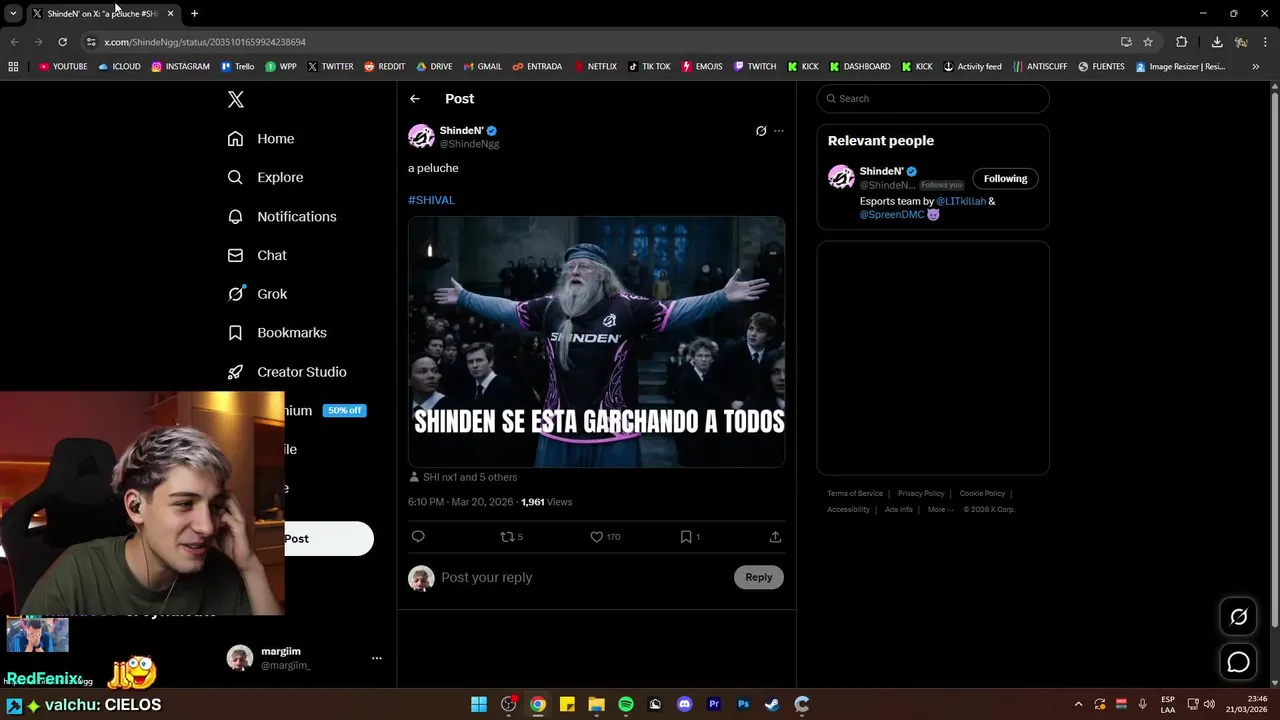Open the tab search dropdown arrow
This screenshot has height=720, width=1280.
pyautogui.click(x=13, y=13)
